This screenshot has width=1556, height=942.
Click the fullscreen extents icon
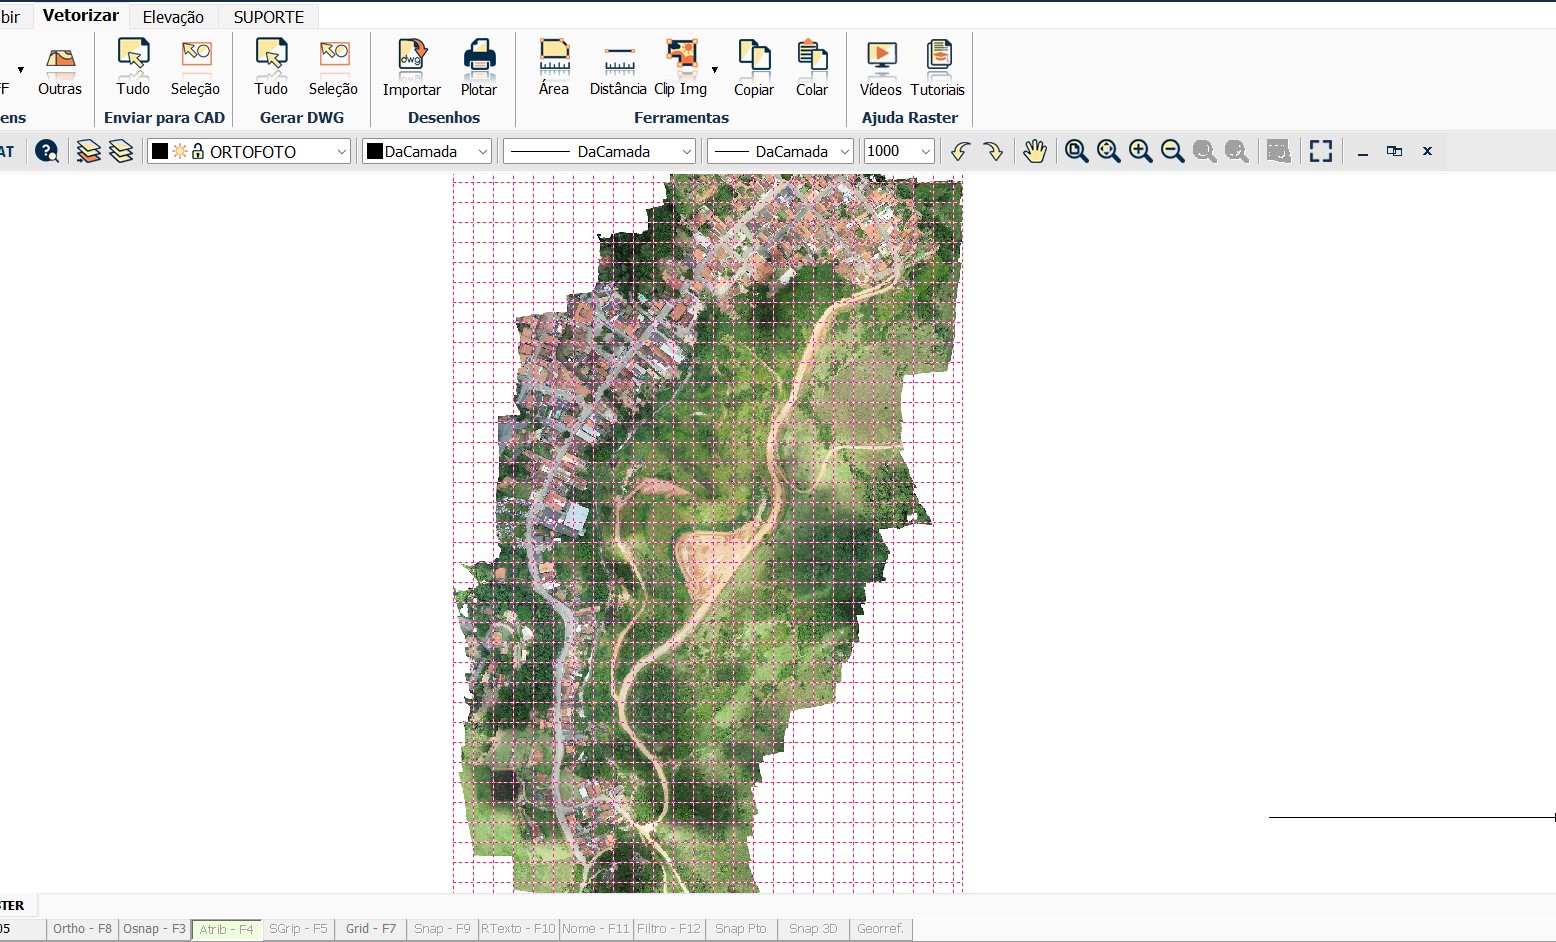(x=1321, y=151)
